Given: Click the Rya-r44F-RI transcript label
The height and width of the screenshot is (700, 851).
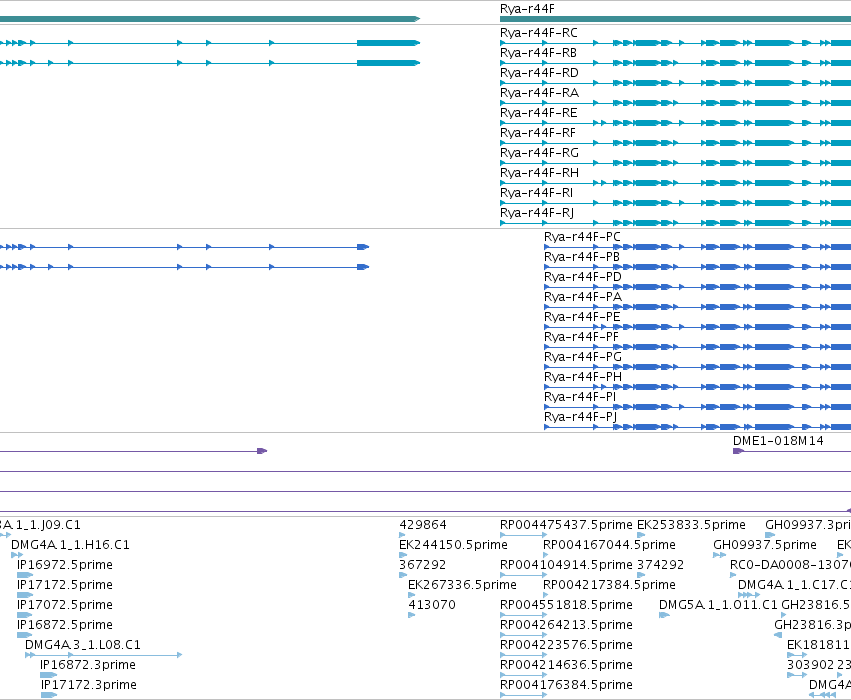Looking at the screenshot, I should tap(536, 193).
